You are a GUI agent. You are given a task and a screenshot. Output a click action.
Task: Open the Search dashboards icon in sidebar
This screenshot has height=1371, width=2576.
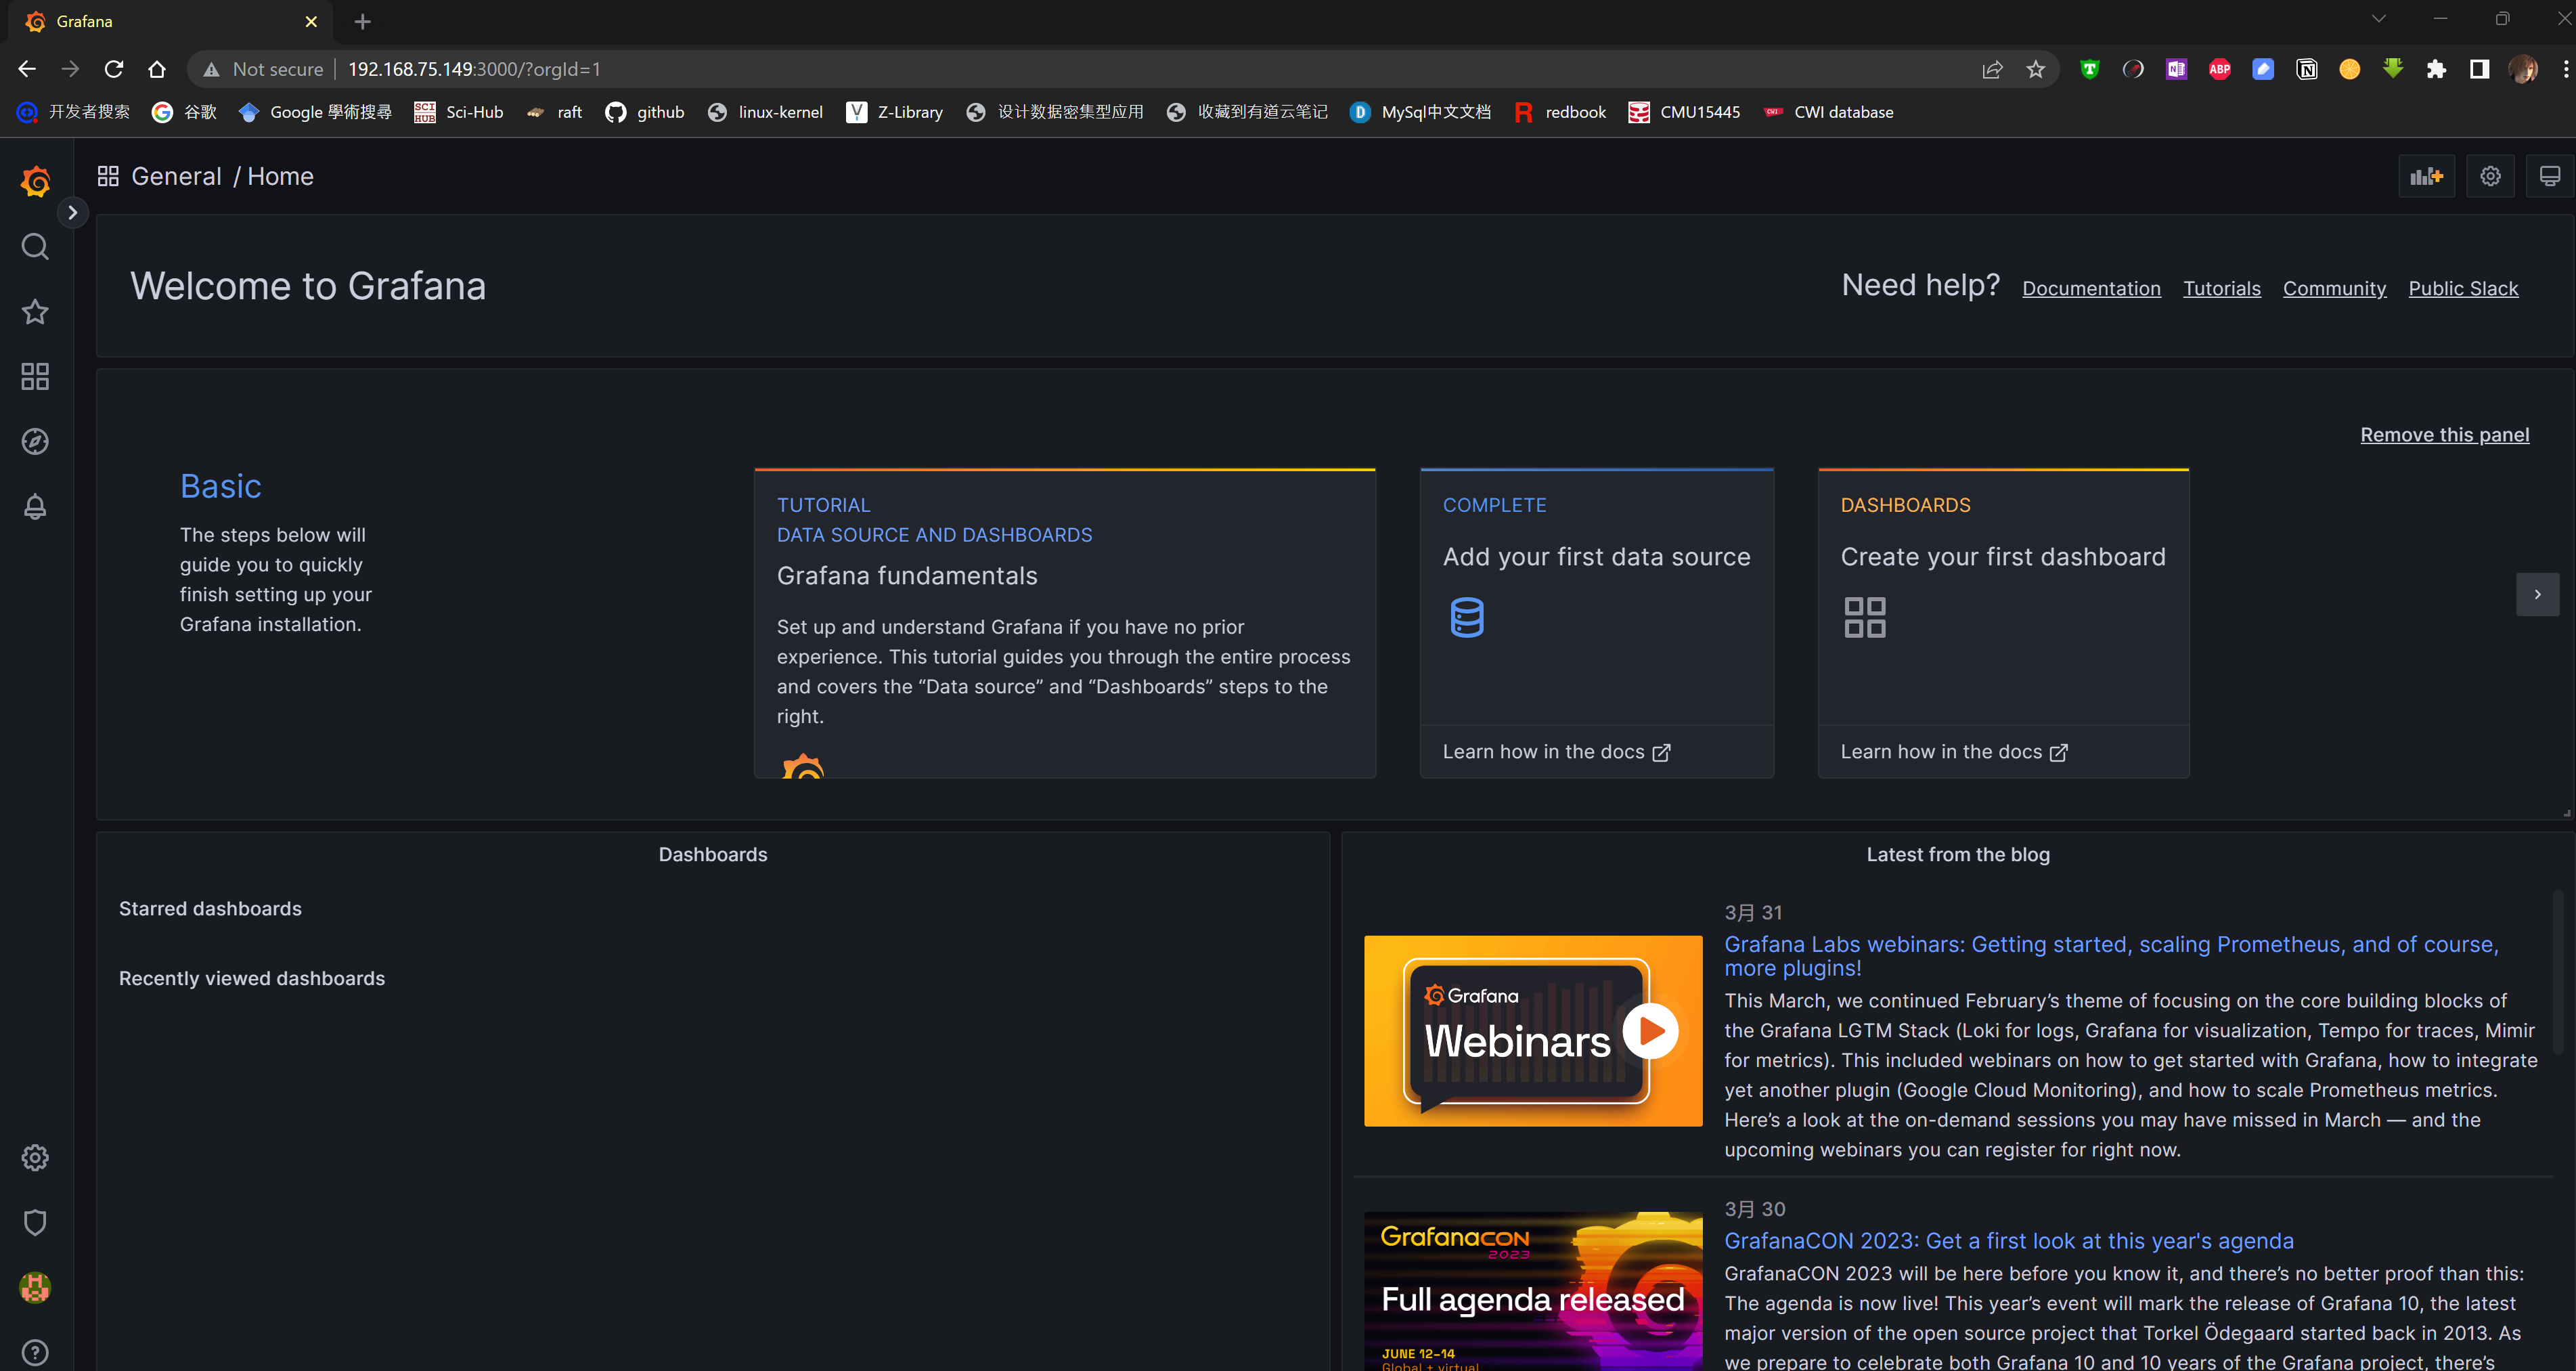point(35,247)
